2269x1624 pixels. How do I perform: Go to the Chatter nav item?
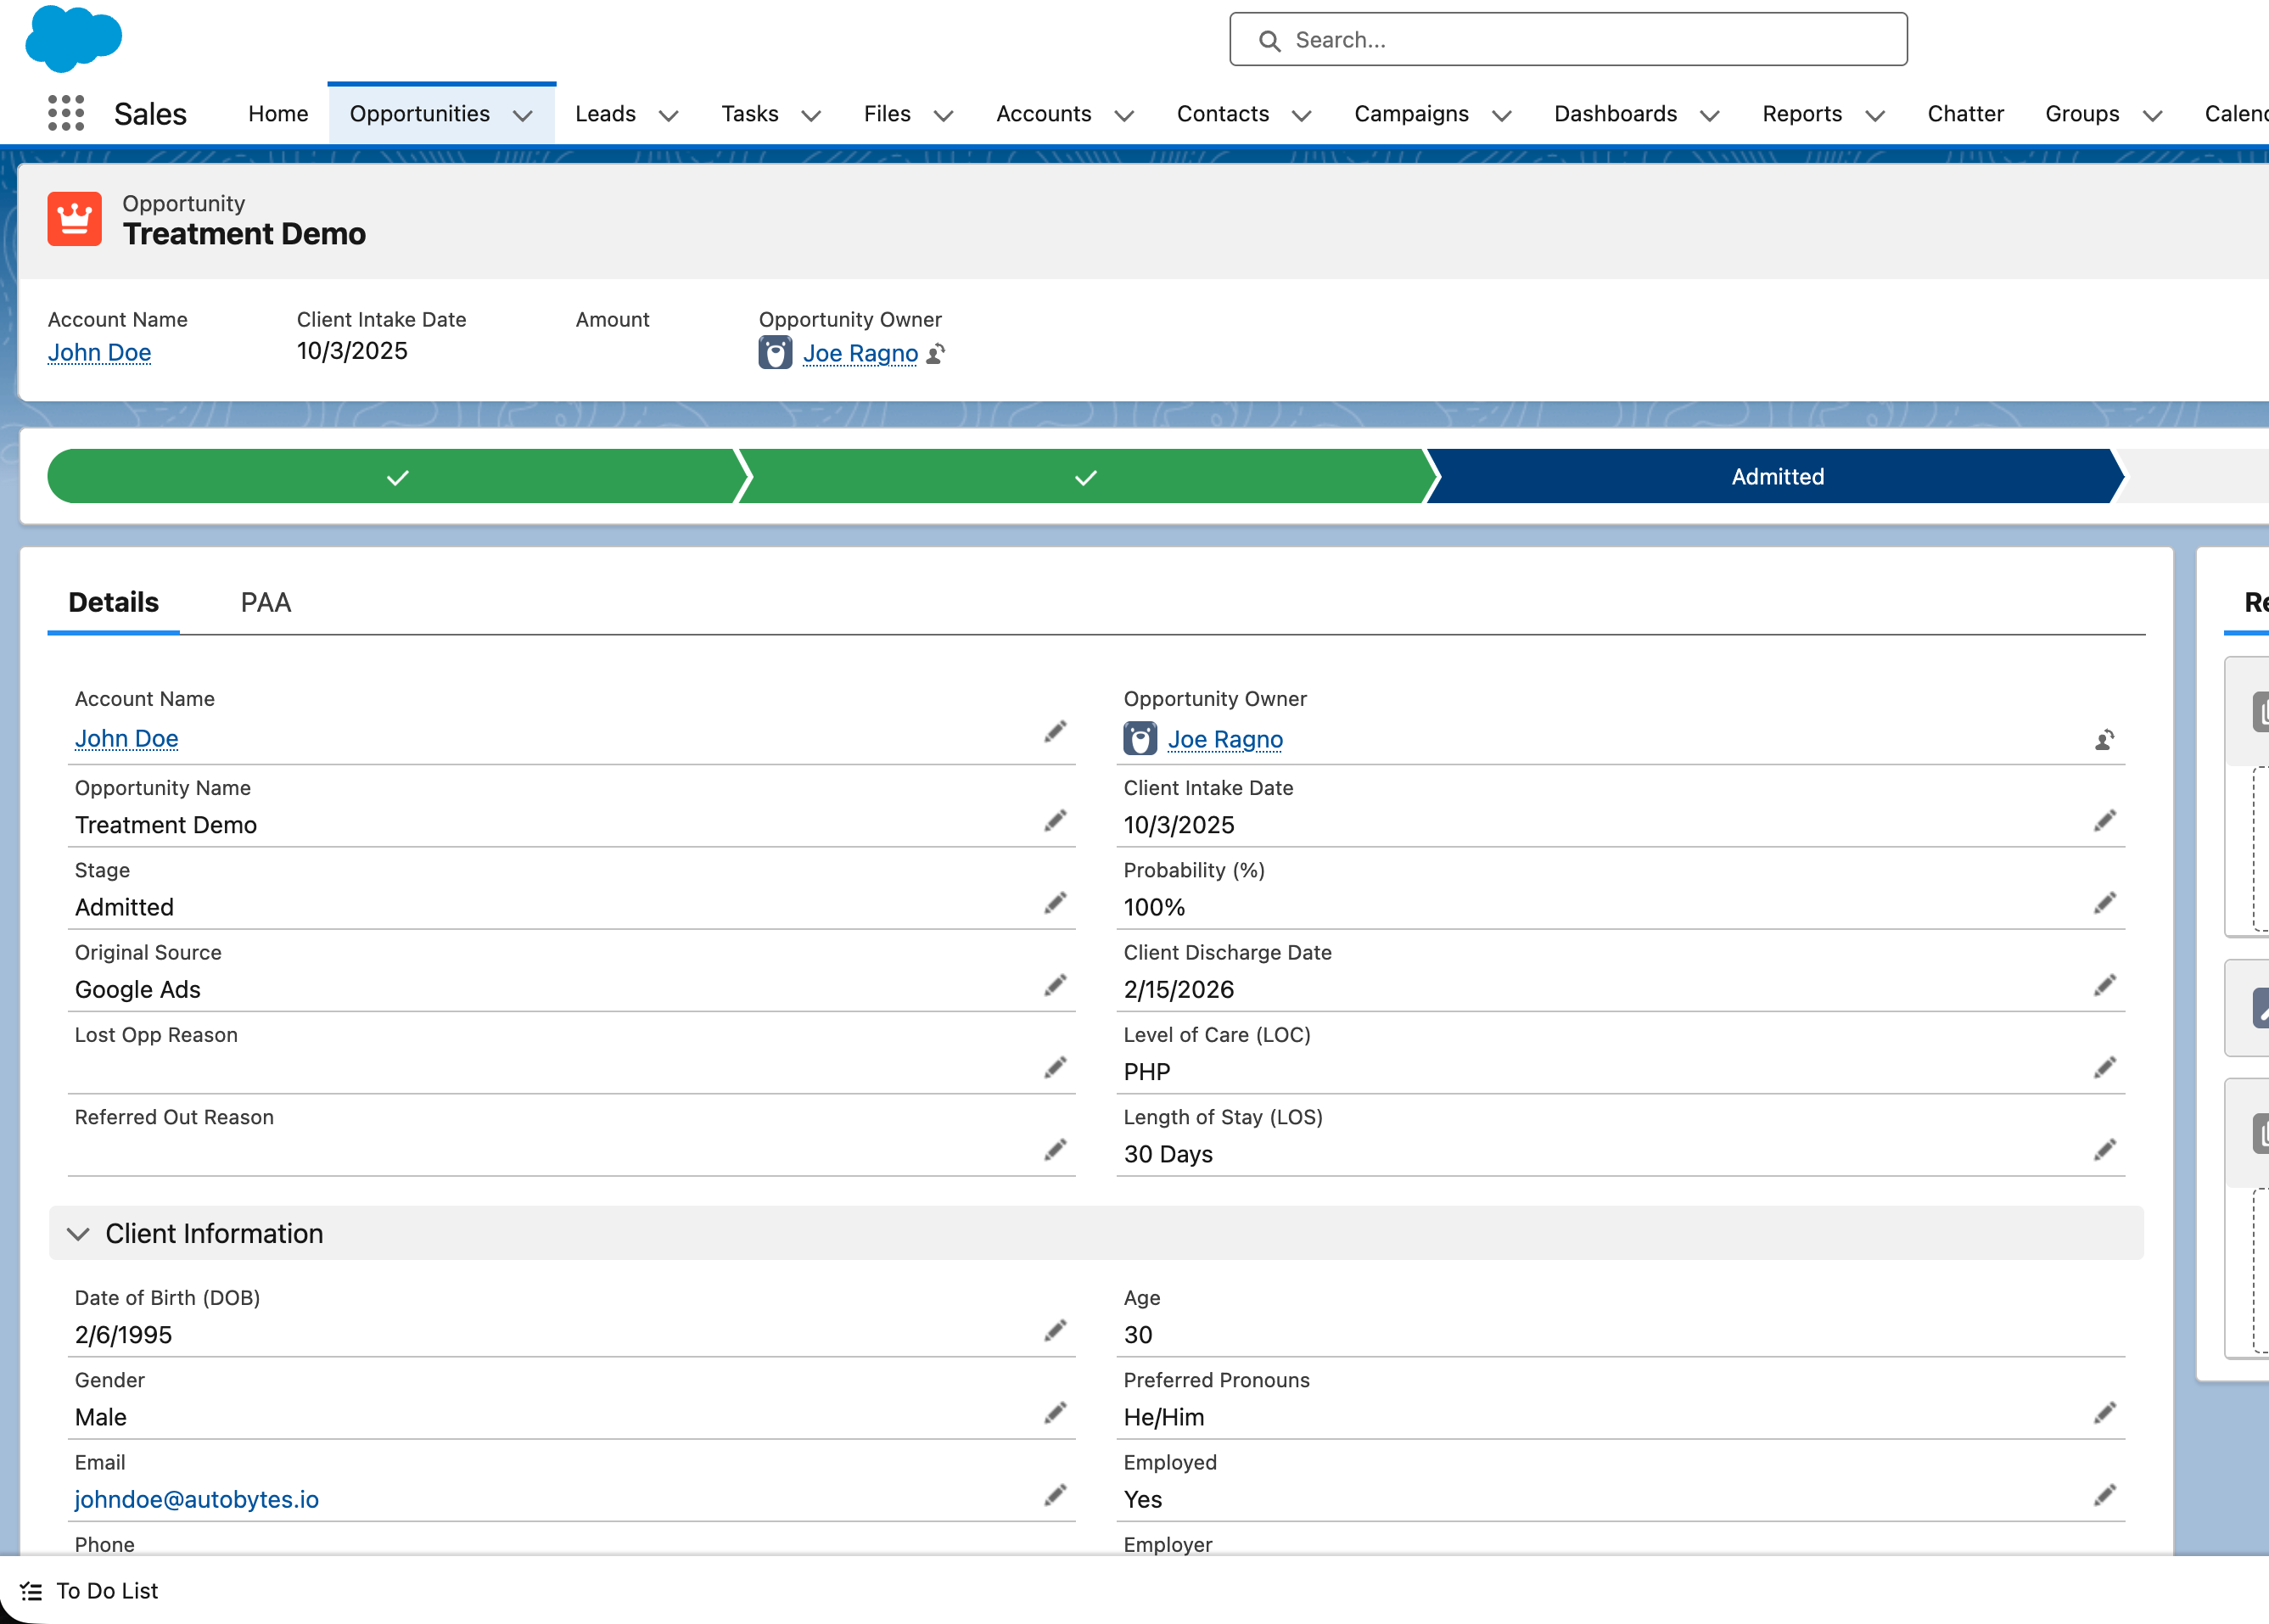tap(1965, 114)
